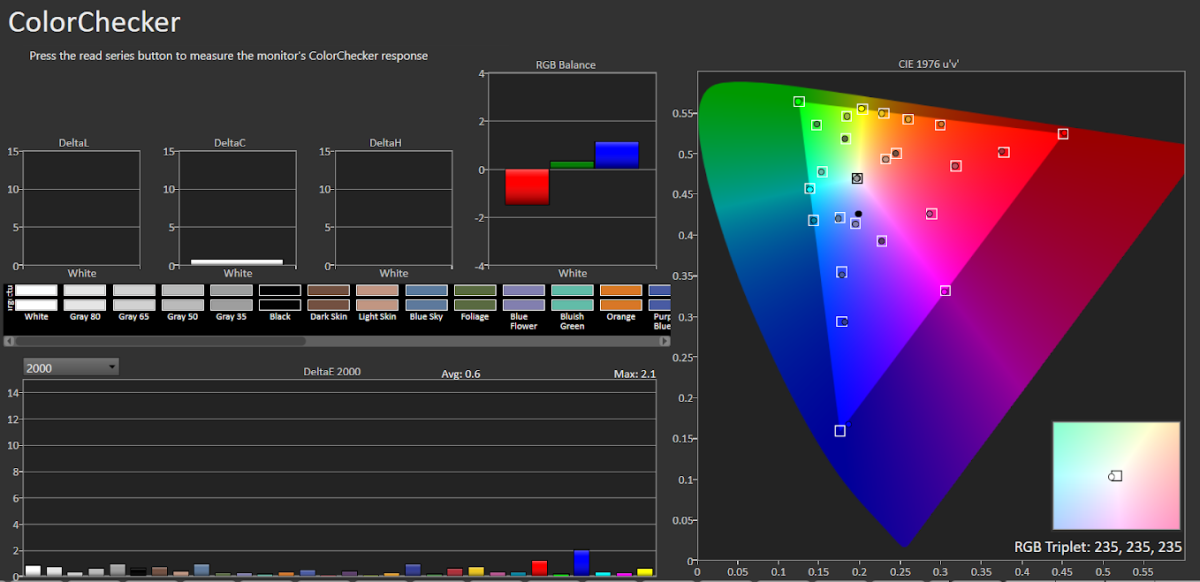Click the bright red bar in DeltaE chart
This screenshot has width=1200, height=582.
(x=540, y=568)
